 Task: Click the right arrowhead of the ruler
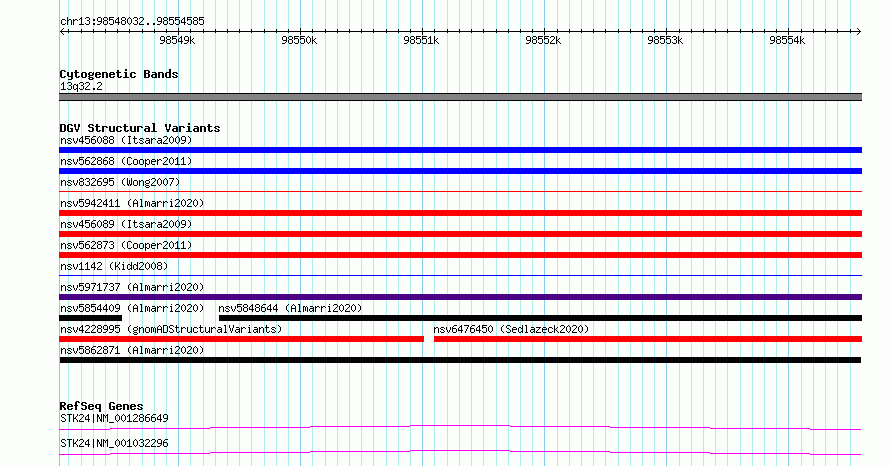tap(858, 32)
